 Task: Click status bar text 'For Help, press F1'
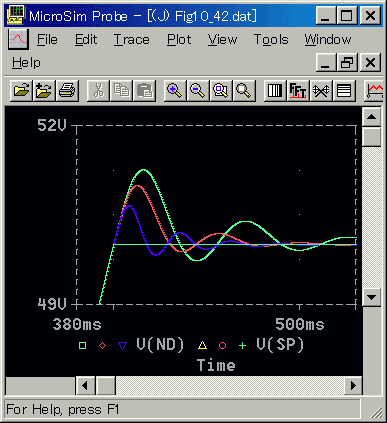[x=62, y=409]
